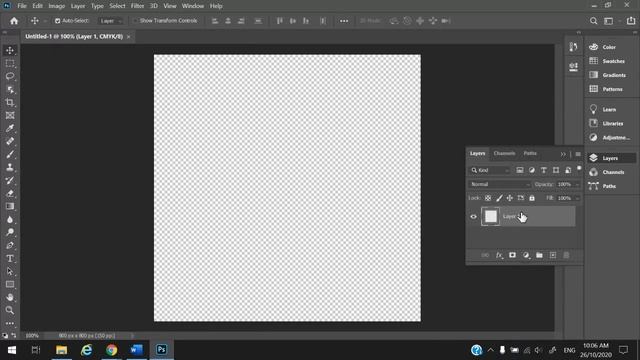The width and height of the screenshot is (640, 360).
Task: Select the Dodge tool
Action: click(x=10, y=232)
